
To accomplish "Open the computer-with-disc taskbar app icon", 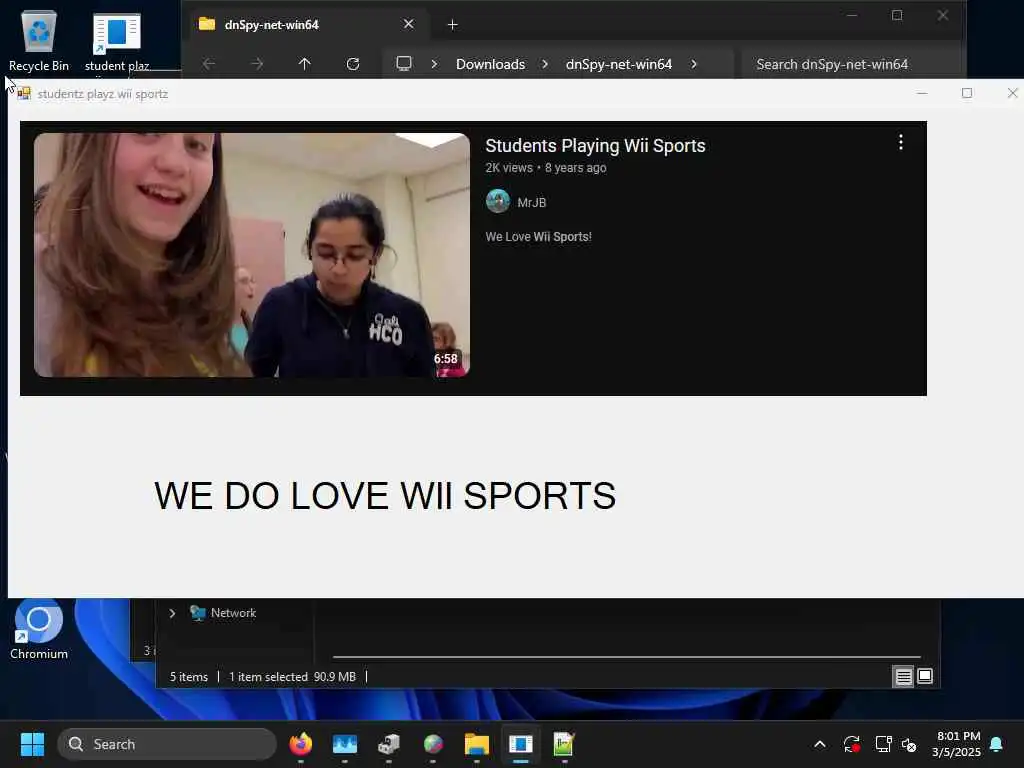I will pyautogui.click(x=389, y=744).
